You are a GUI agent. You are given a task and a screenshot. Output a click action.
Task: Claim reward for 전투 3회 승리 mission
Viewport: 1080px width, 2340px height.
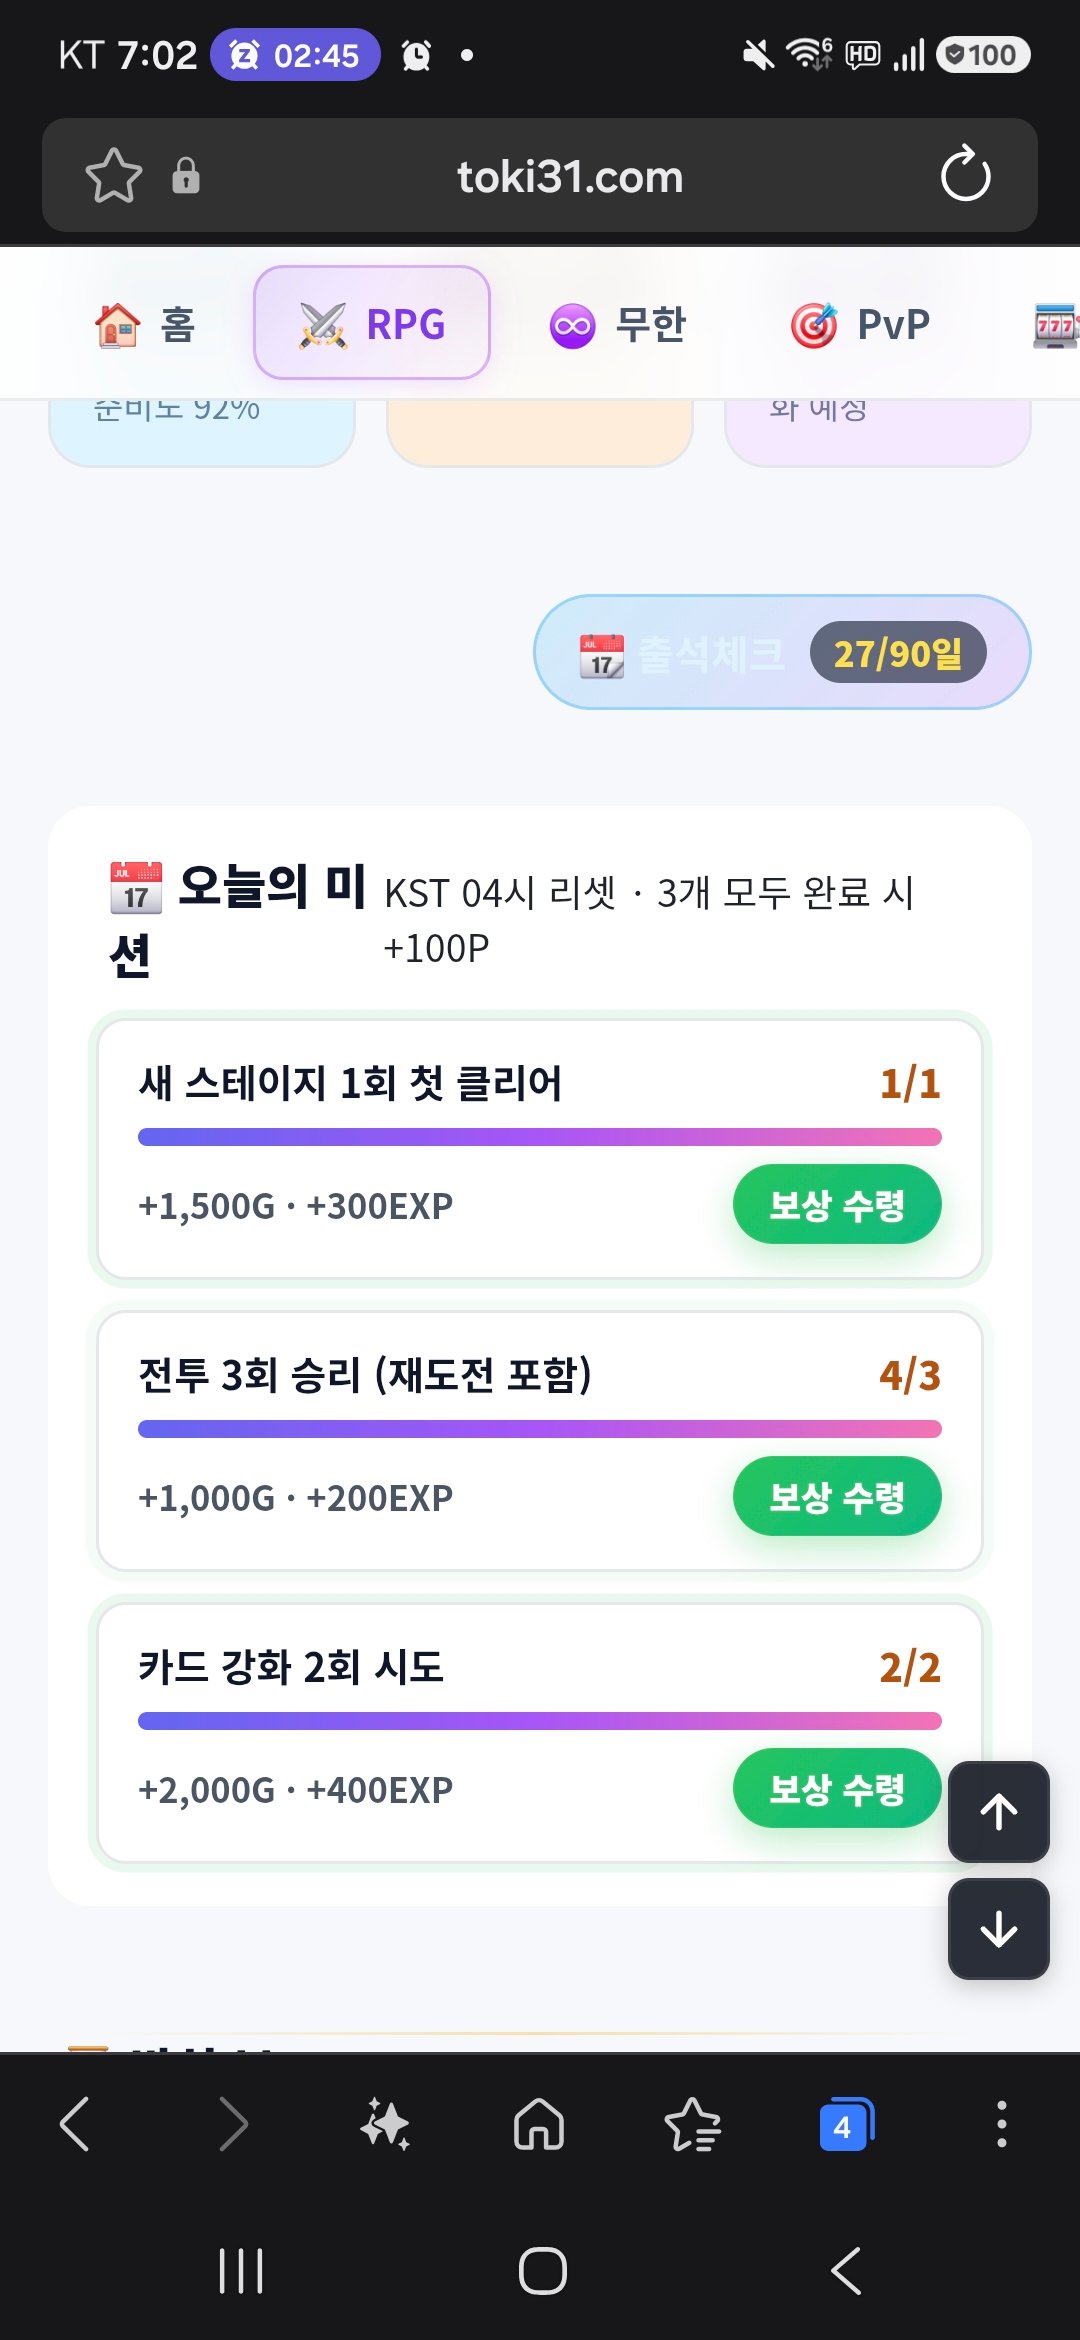(837, 1497)
